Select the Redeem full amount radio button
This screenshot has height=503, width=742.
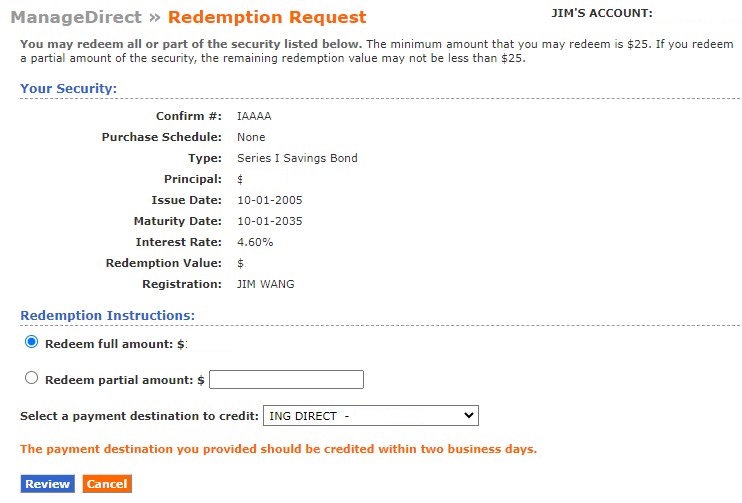click(31, 342)
